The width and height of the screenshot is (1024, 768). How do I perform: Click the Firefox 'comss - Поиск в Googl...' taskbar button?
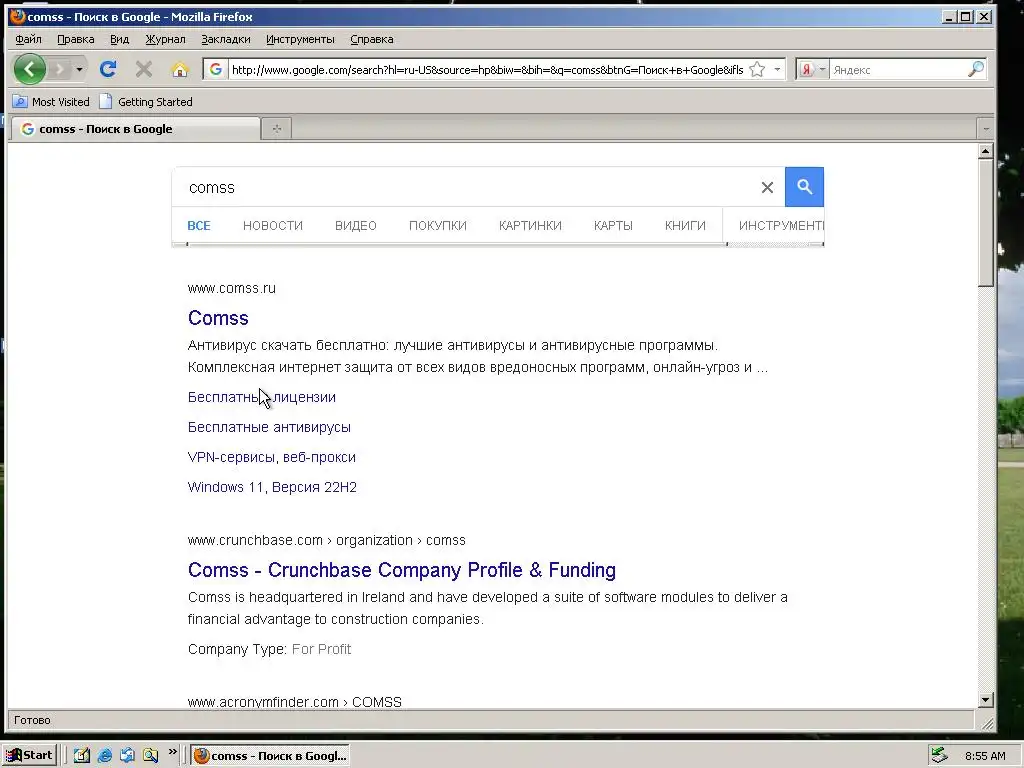tap(270, 756)
